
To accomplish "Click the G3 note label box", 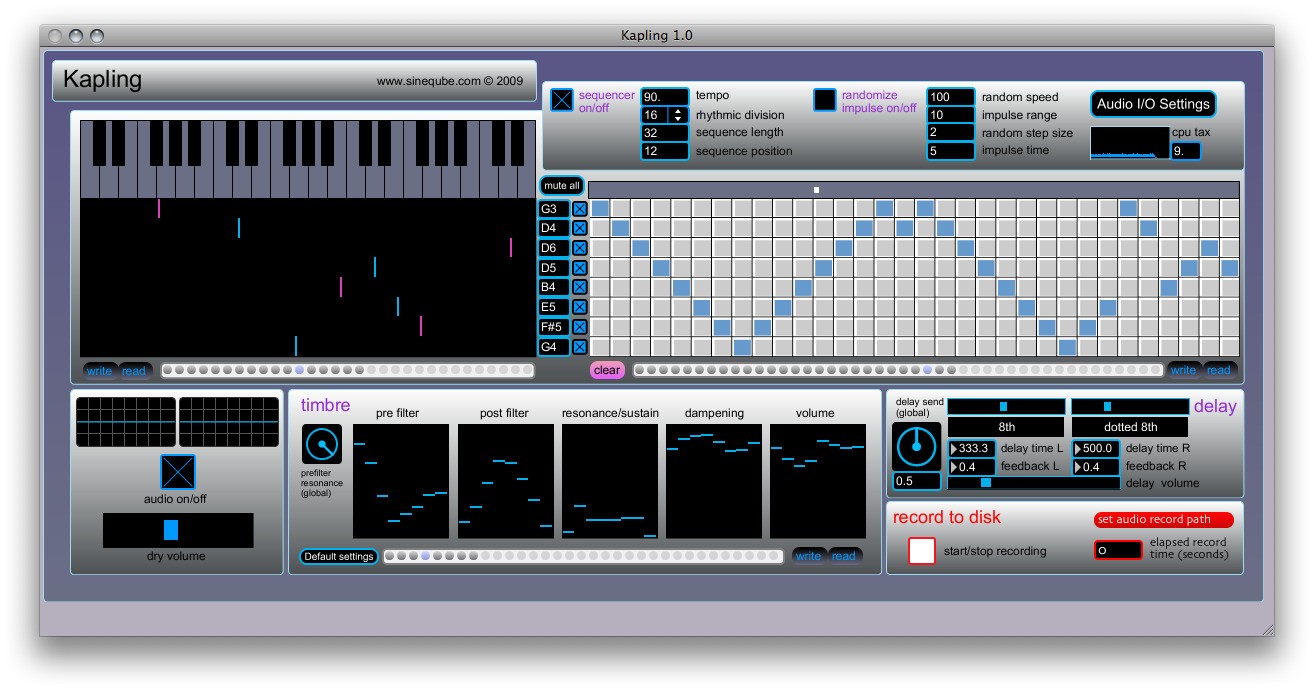I will [x=553, y=209].
